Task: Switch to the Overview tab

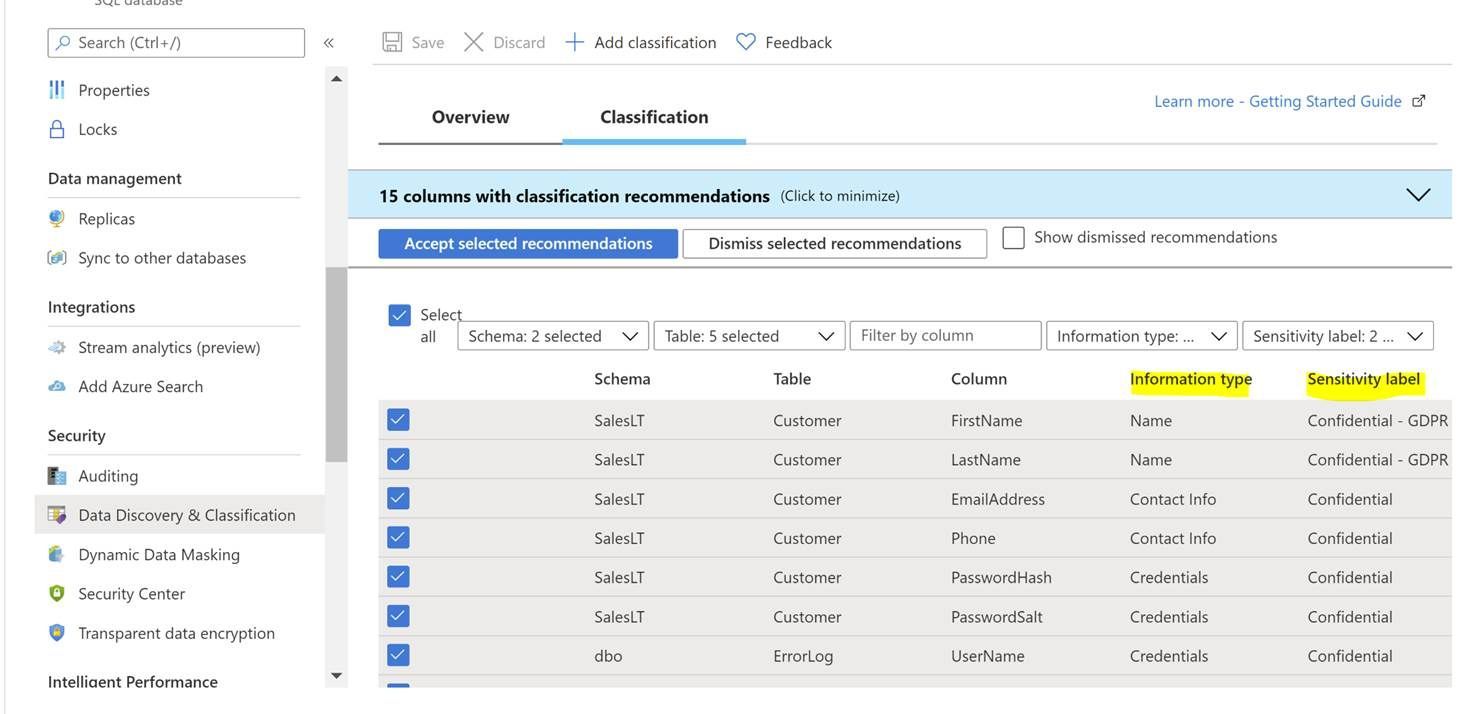Action: coord(470,116)
